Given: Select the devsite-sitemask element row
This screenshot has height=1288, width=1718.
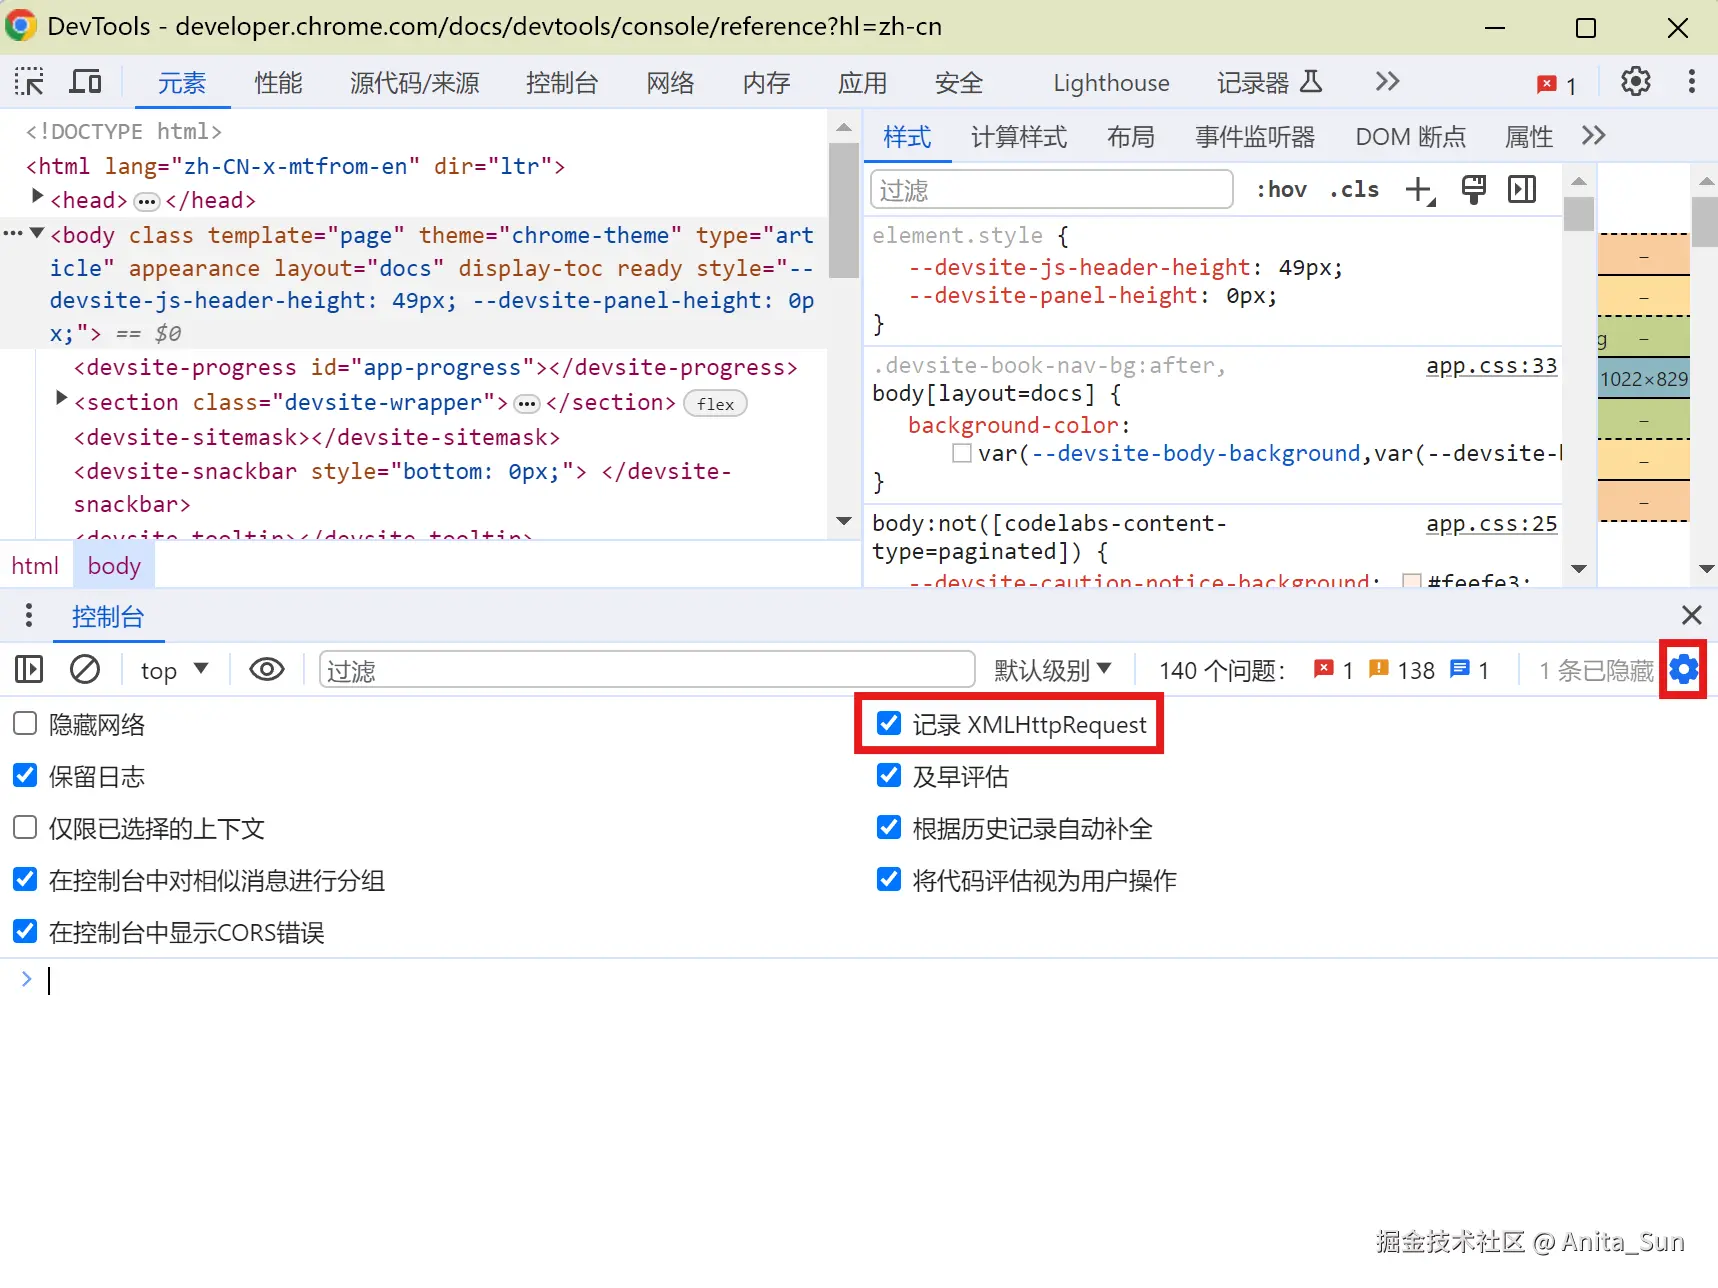Looking at the screenshot, I should click(x=317, y=438).
